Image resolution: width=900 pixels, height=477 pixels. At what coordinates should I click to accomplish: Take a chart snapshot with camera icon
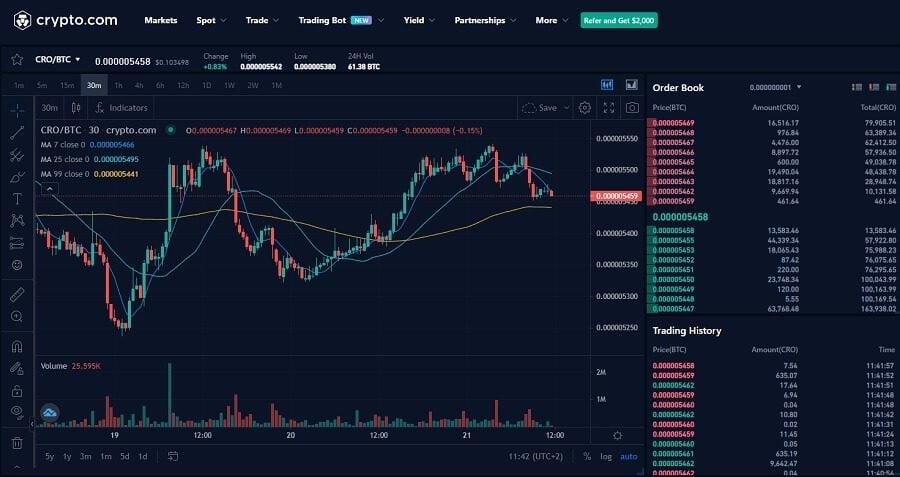(632, 107)
